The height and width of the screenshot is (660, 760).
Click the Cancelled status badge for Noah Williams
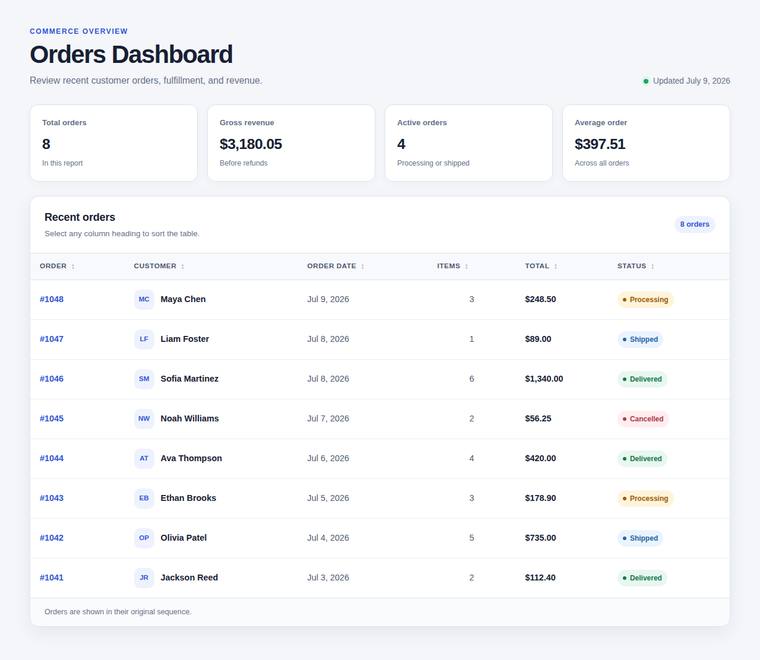pyautogui.click(x=643, y=419)
